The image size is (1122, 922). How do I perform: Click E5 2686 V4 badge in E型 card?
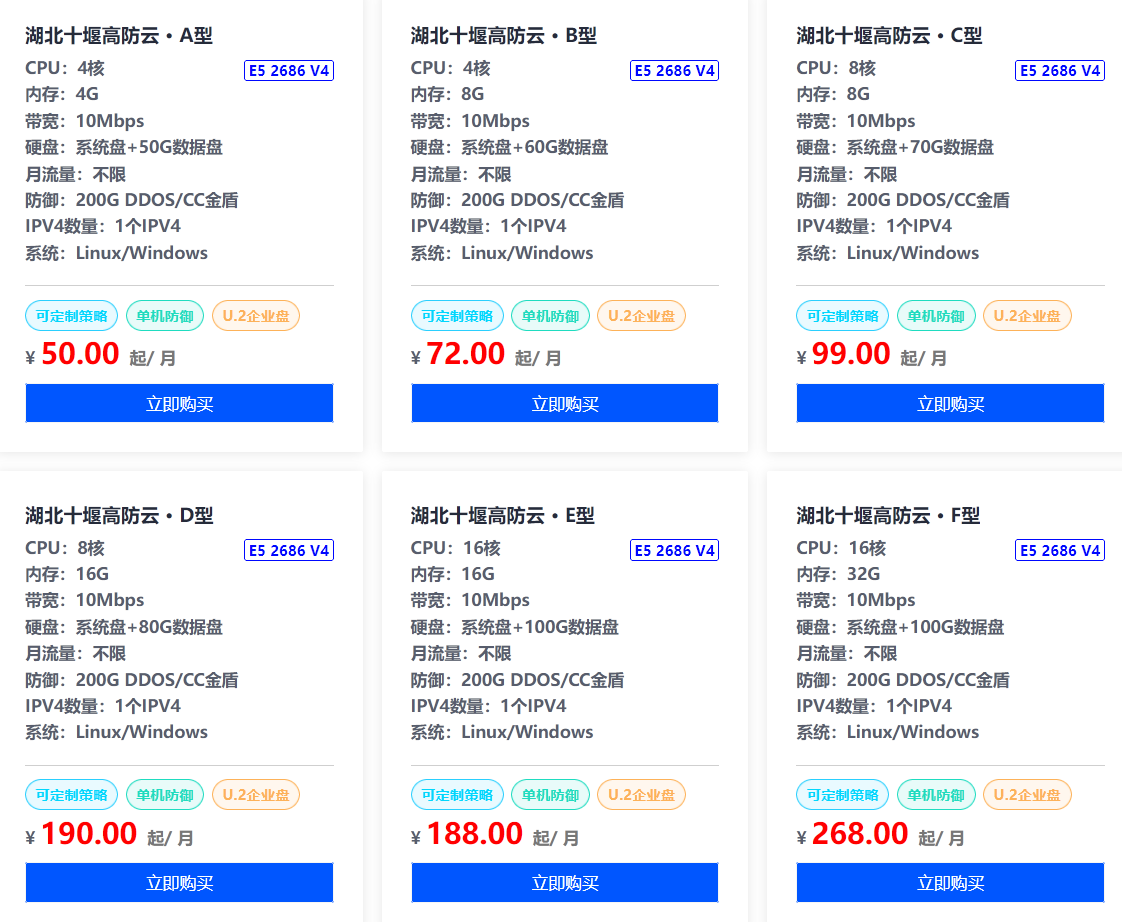point(675,550)
